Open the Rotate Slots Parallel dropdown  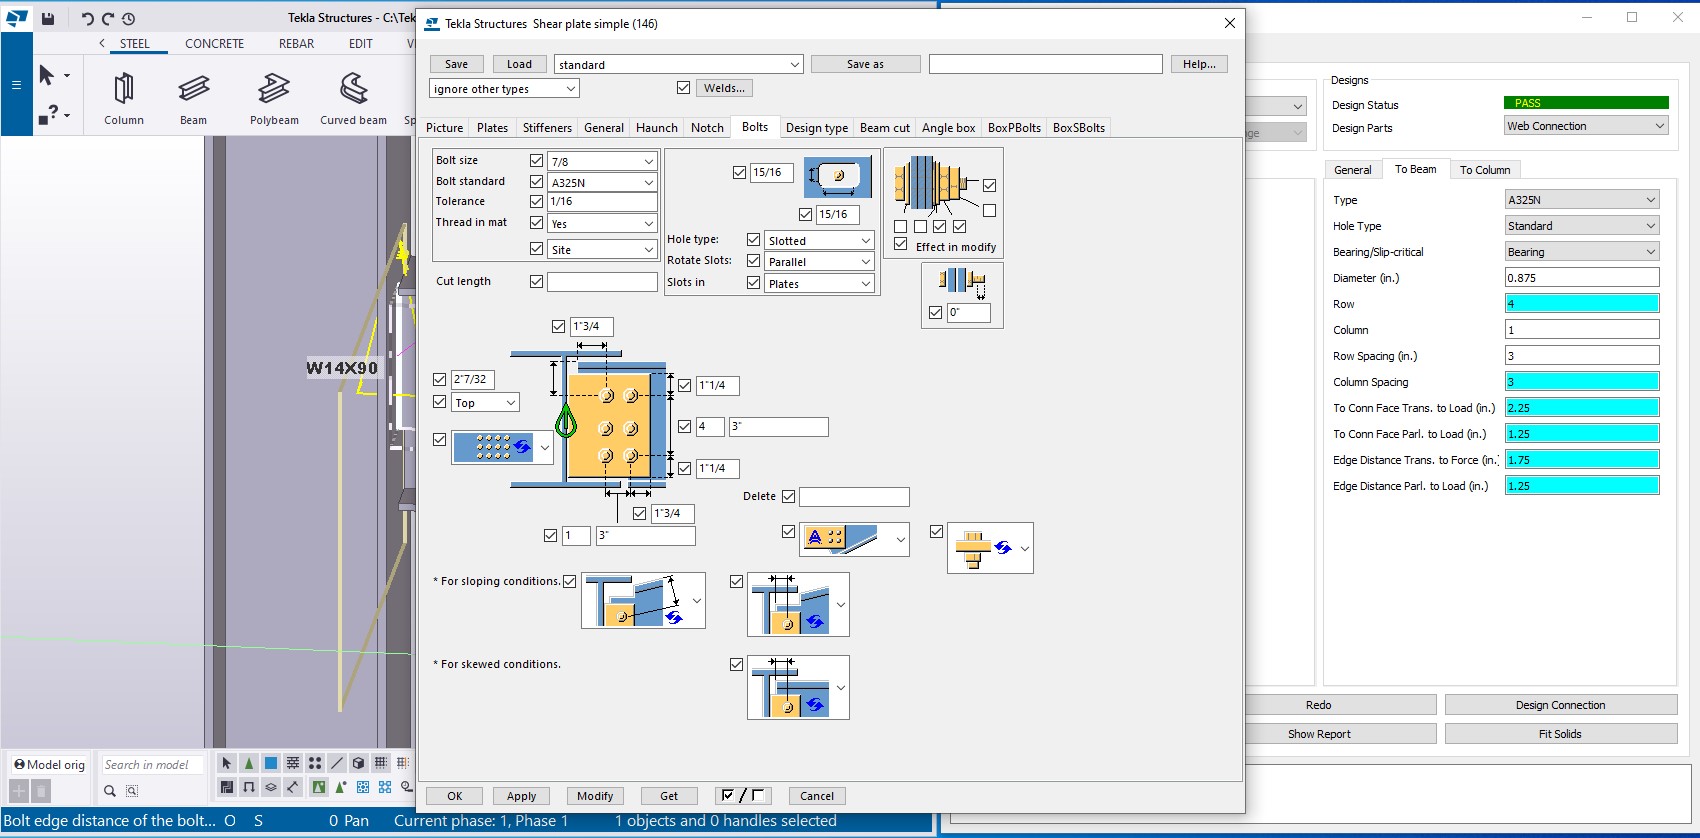tap(819, 261)
